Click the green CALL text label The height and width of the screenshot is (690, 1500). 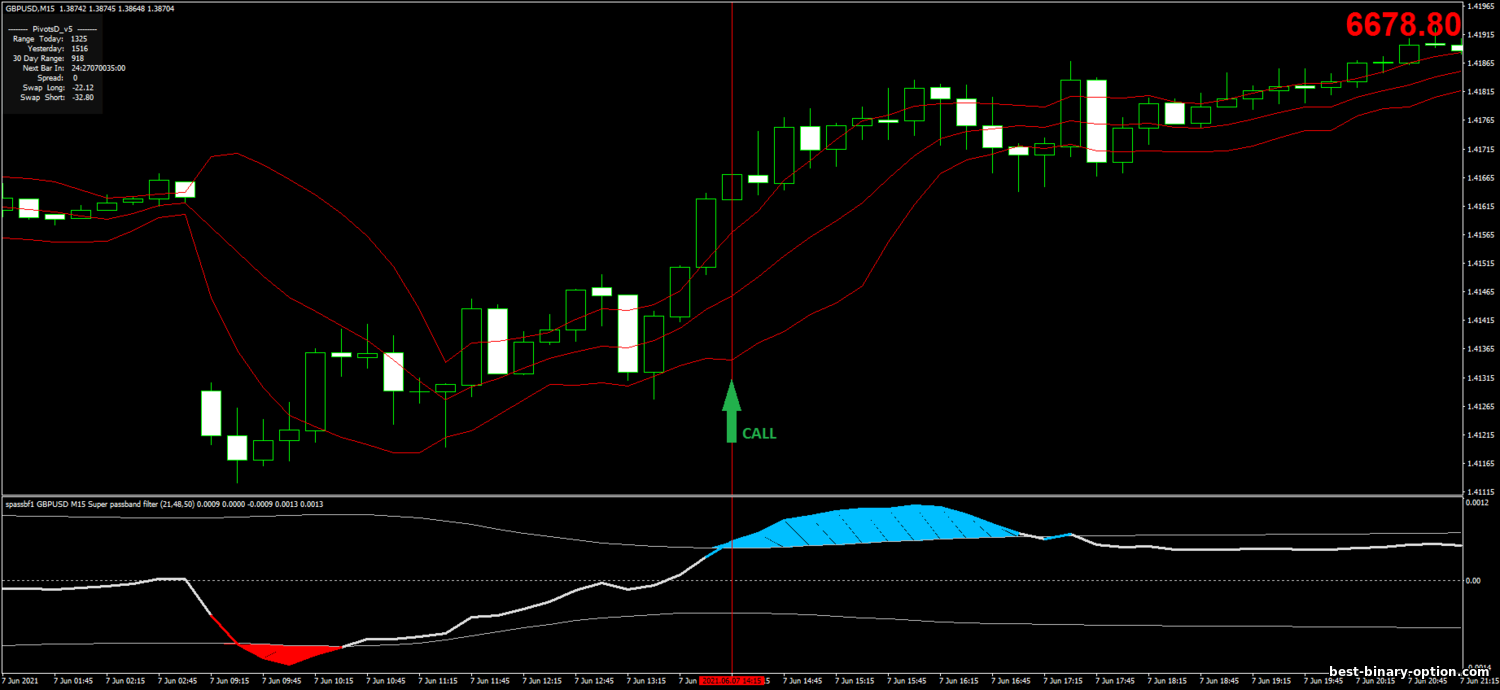pos(758,434)
